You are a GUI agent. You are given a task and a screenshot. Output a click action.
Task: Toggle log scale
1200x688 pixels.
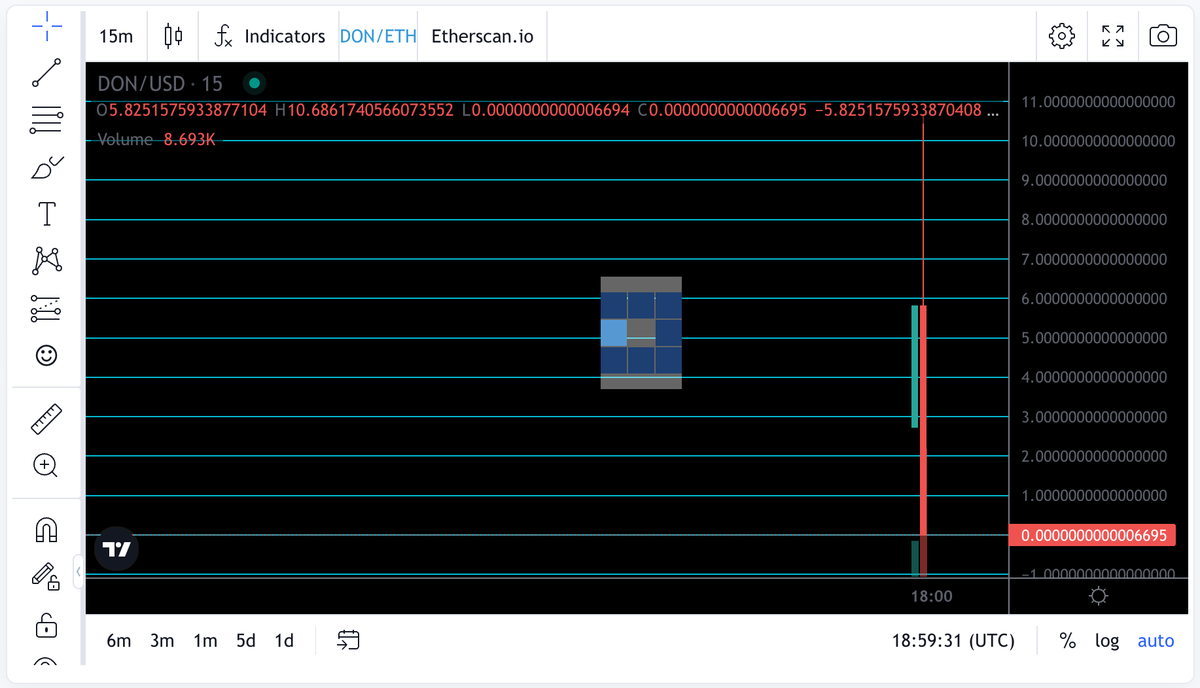click(x=1107, y=641)
